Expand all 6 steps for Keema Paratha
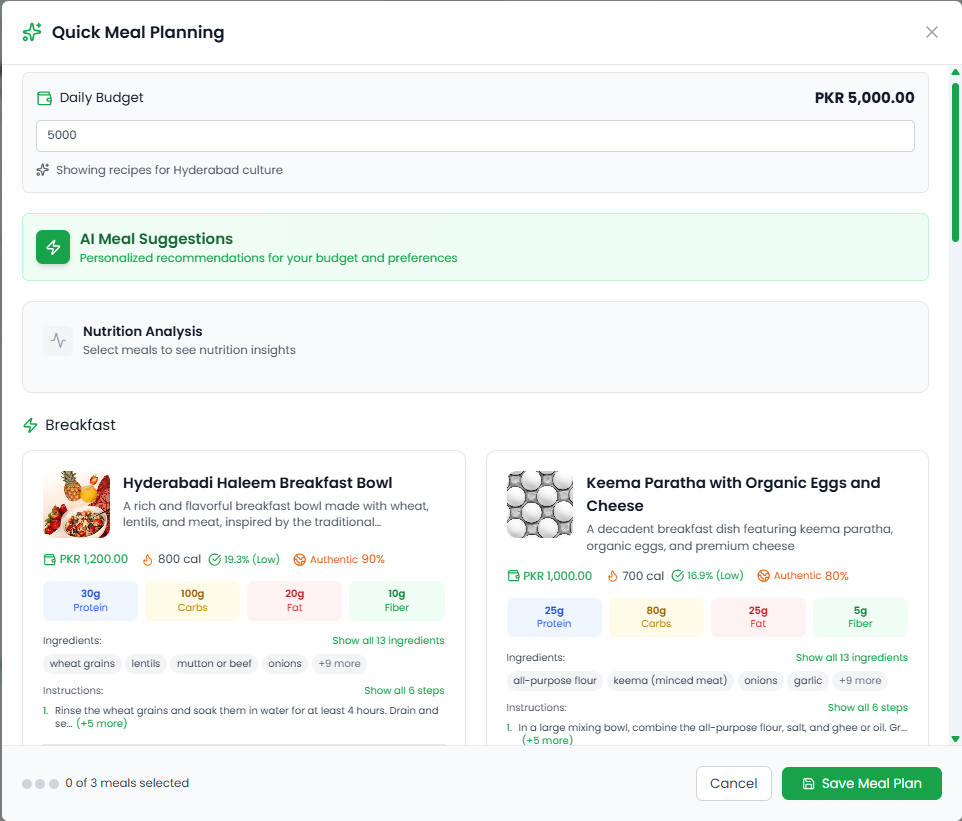 (868, 707)
